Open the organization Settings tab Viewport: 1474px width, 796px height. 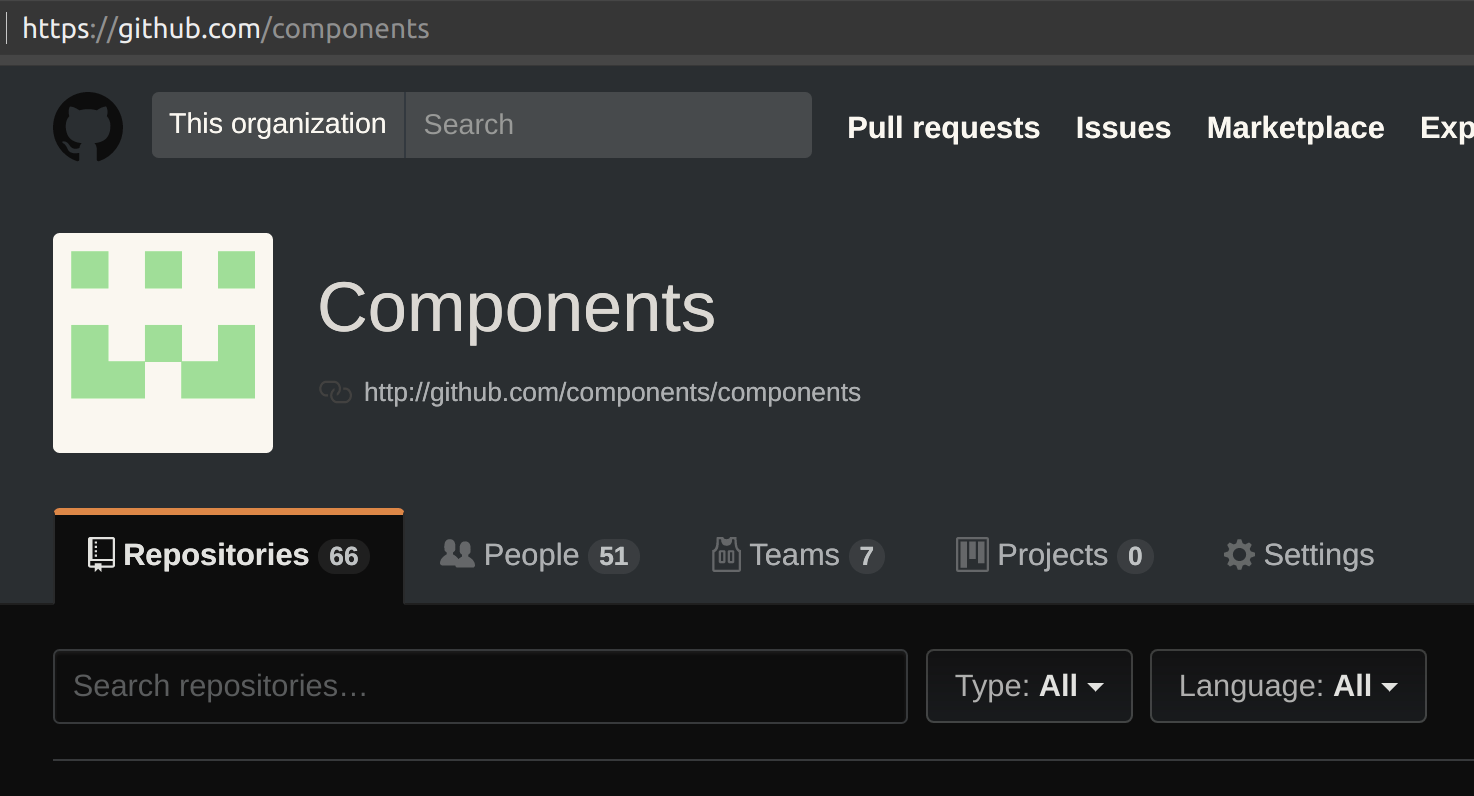pos(1299,556)
